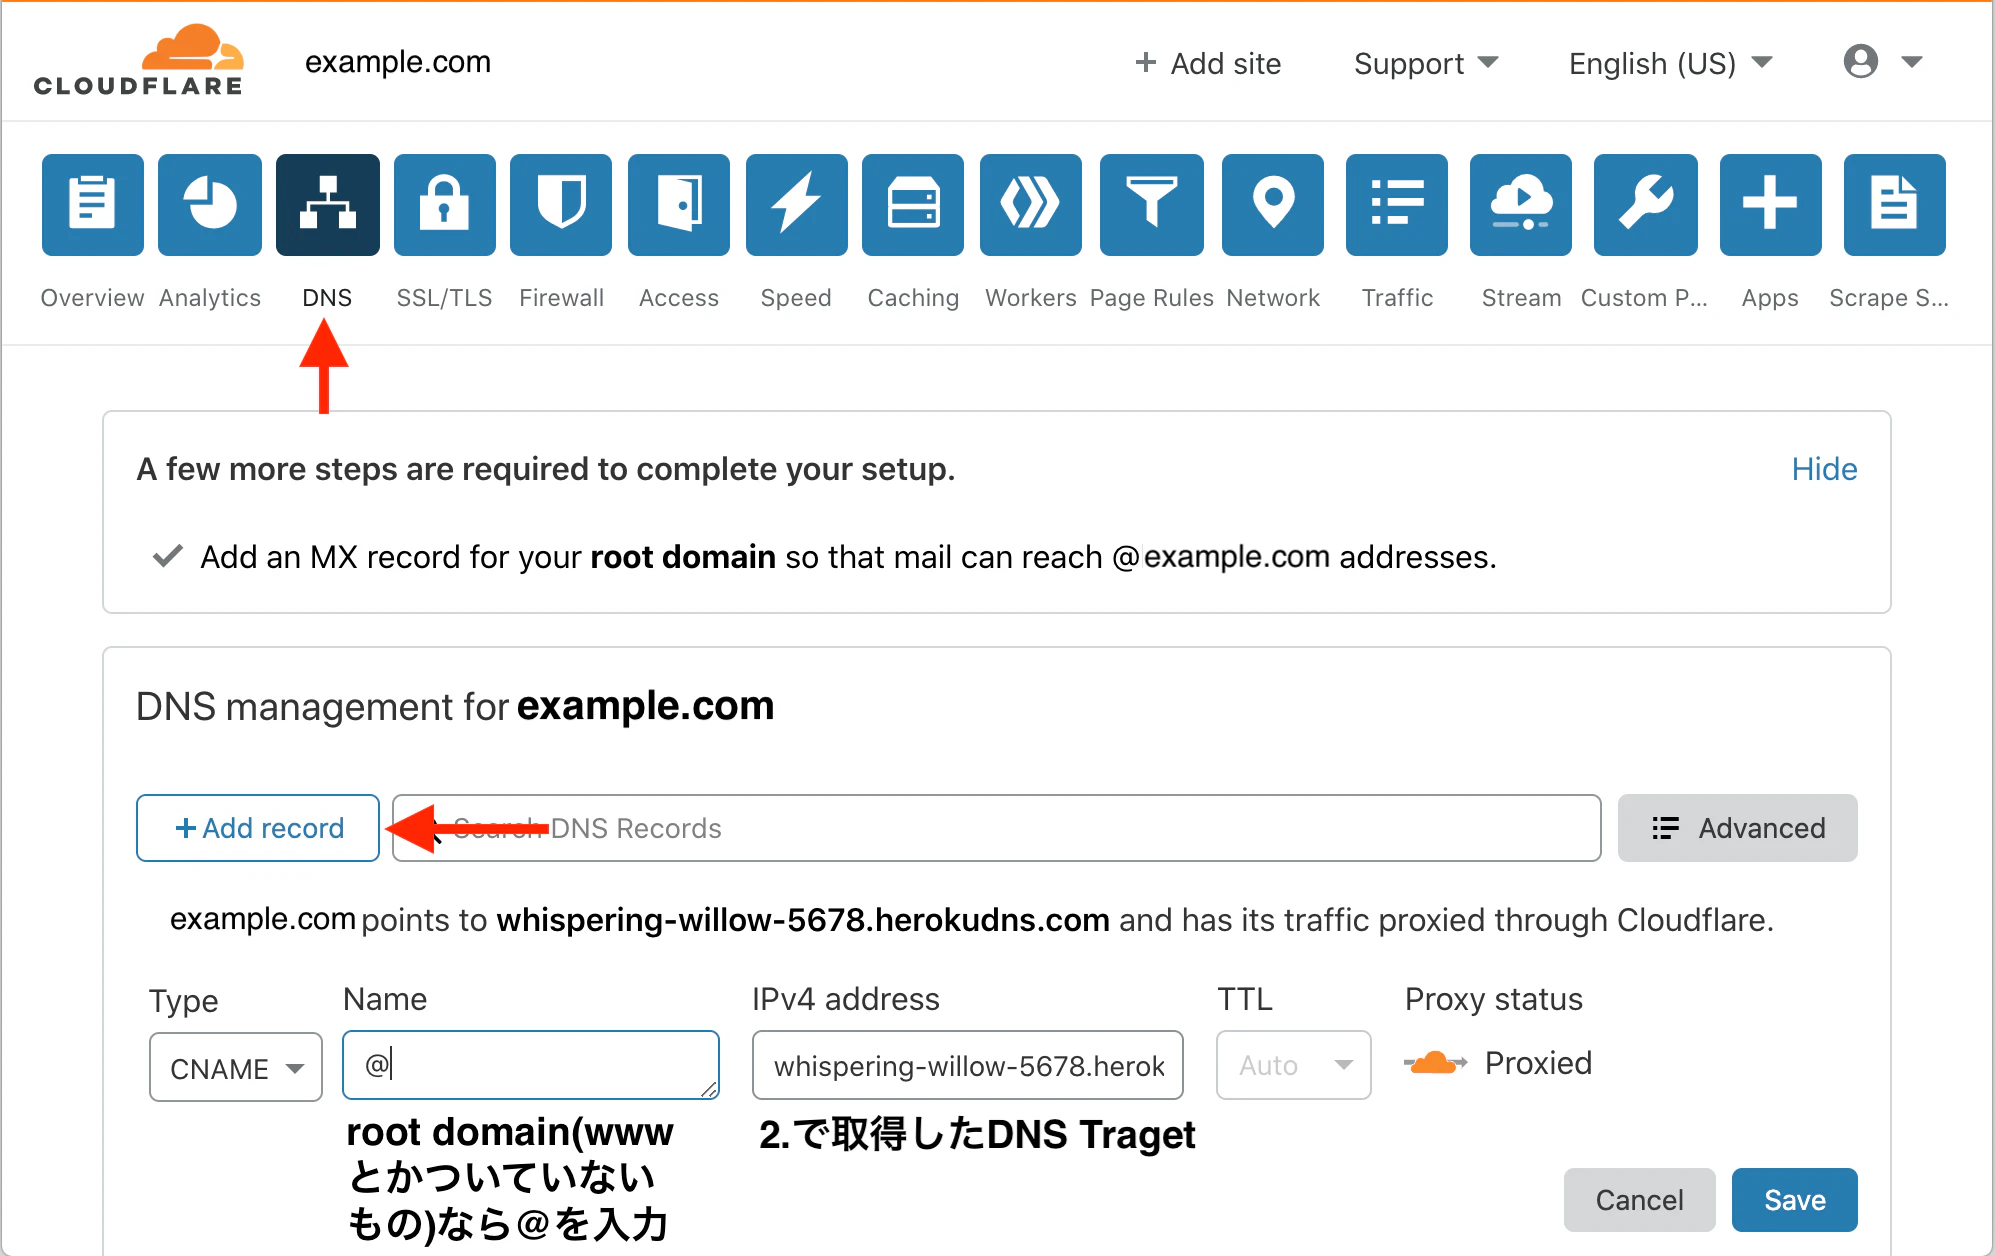The image size is (1995, 1256).
Task: Toggle the Proxied orange cloud status
Action: pos(1434,1063)
